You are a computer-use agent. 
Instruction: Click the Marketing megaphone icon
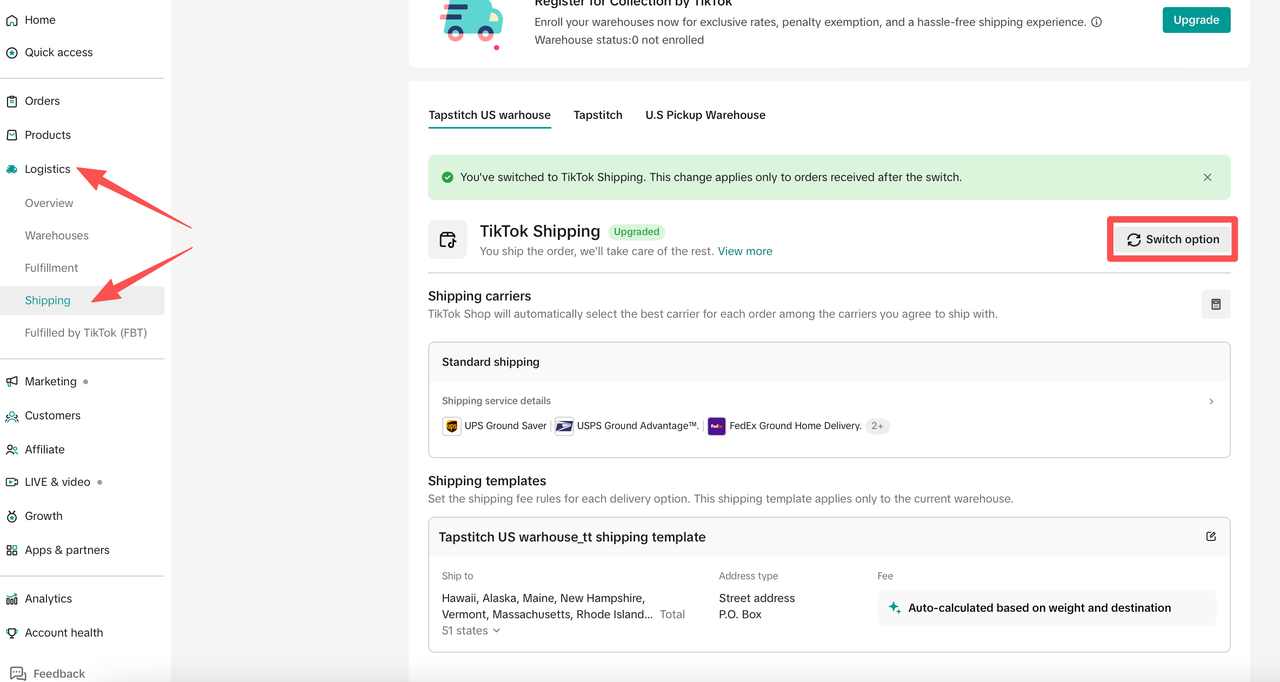[12, 381]
